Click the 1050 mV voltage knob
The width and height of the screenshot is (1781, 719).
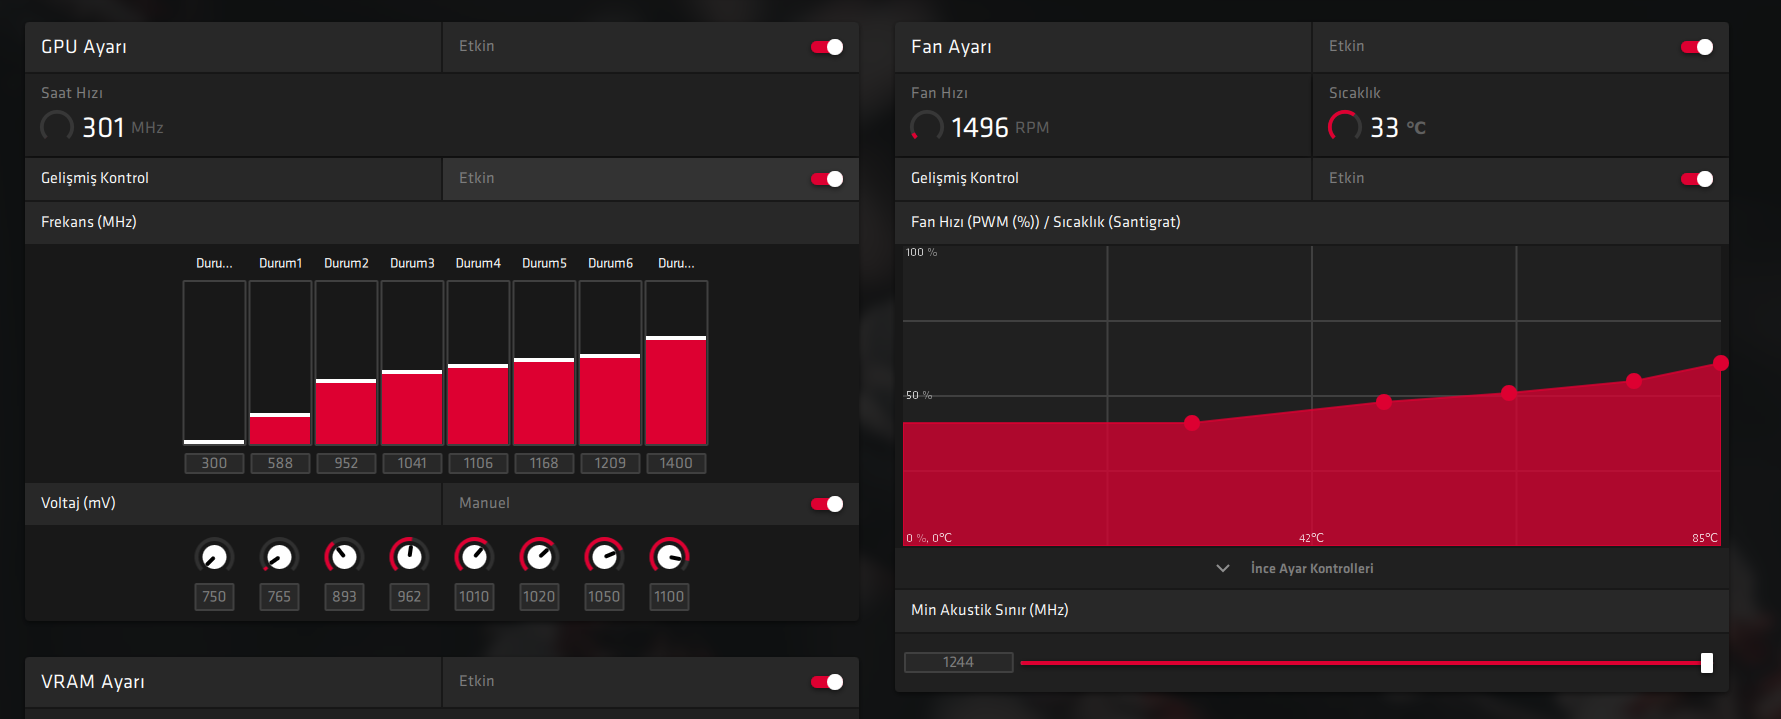pyautogui.click(x=604, y=556)
